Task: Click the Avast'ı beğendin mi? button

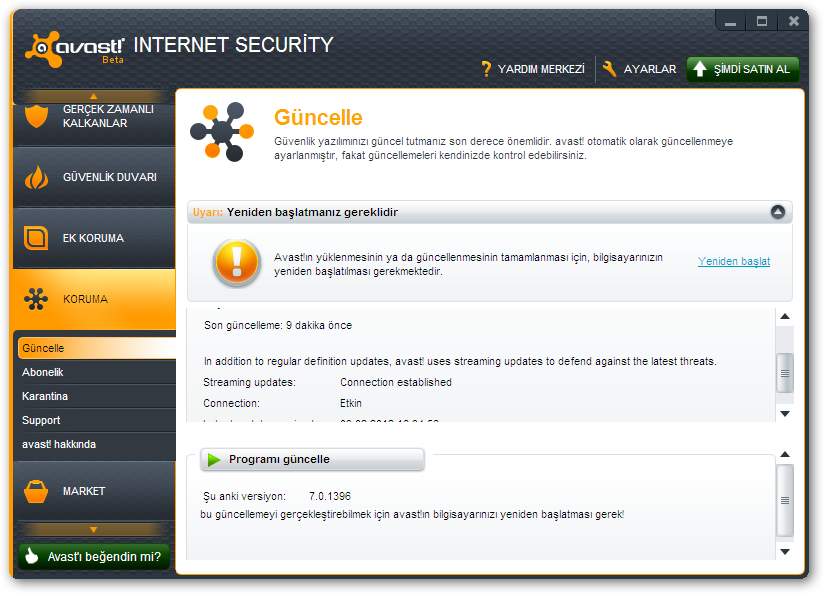Action: tap(93, 557)
